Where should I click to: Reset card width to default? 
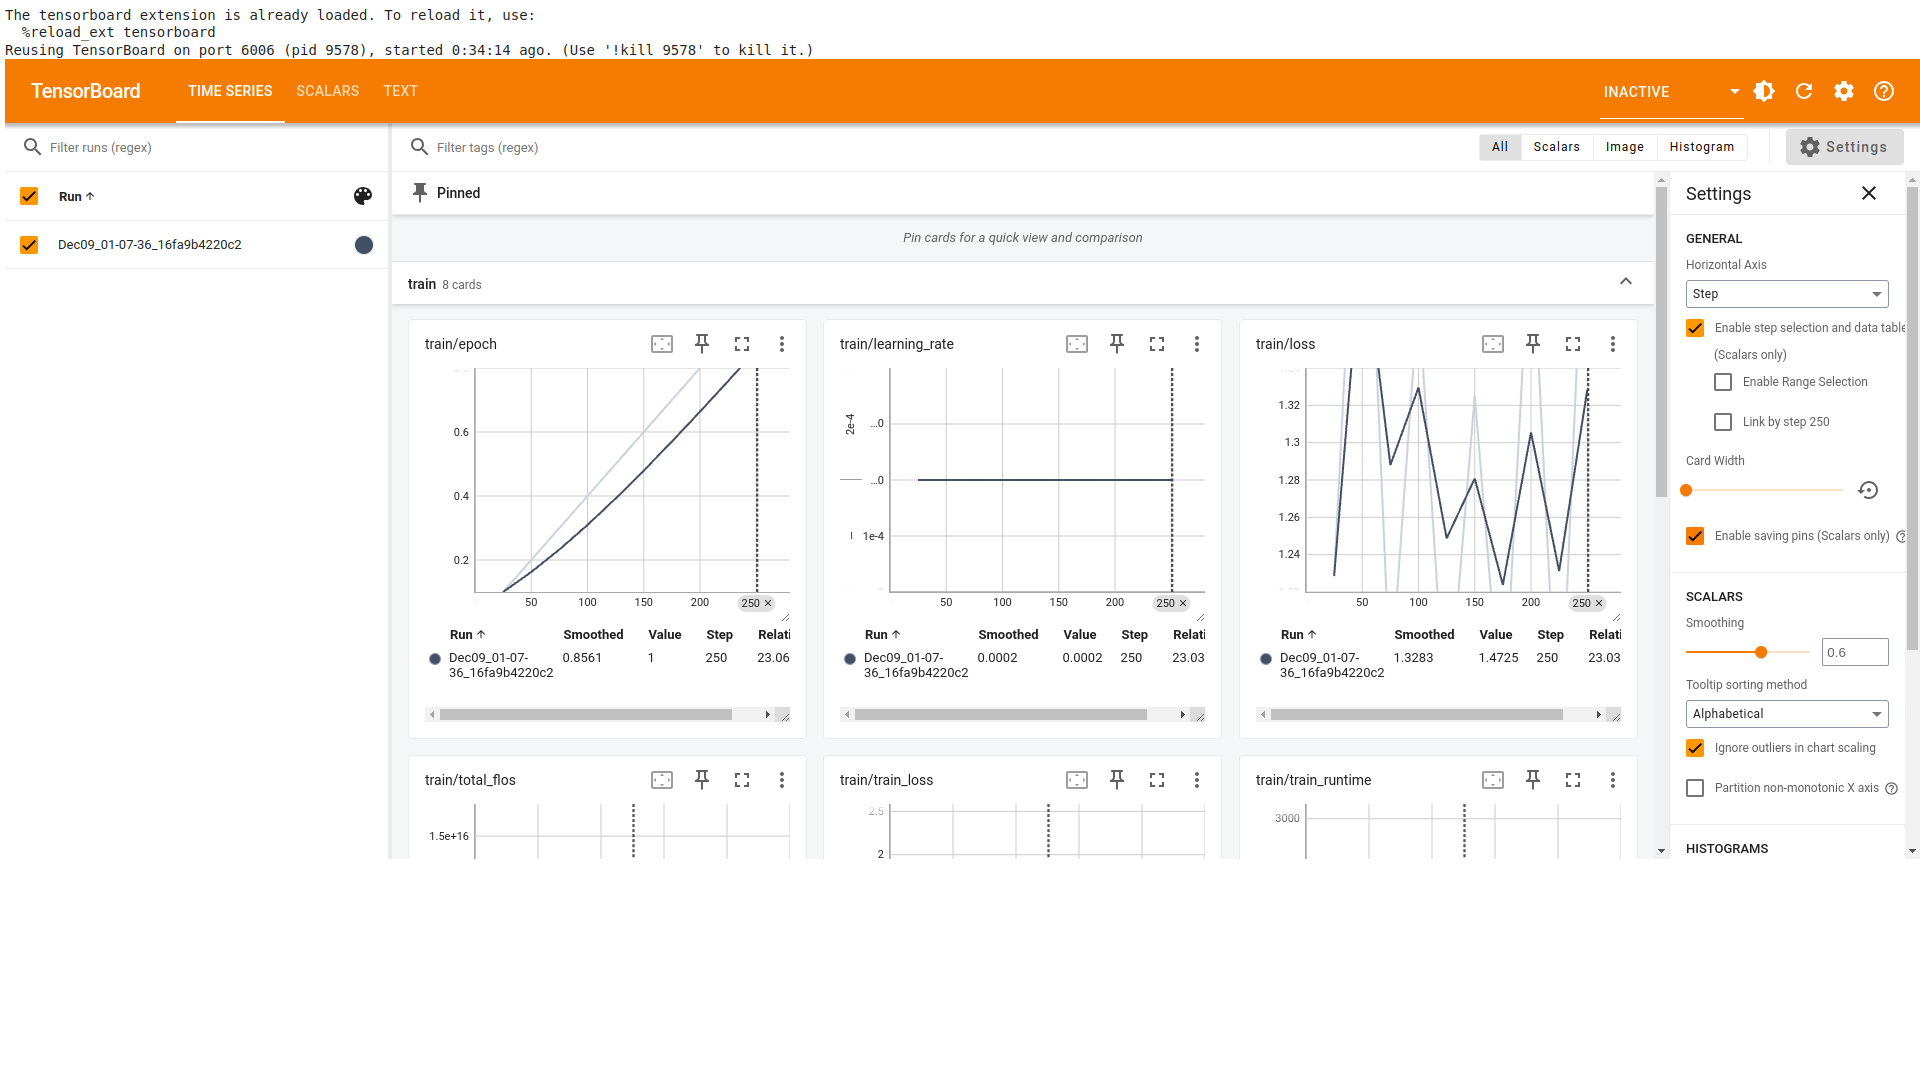tap(1868, 490)
